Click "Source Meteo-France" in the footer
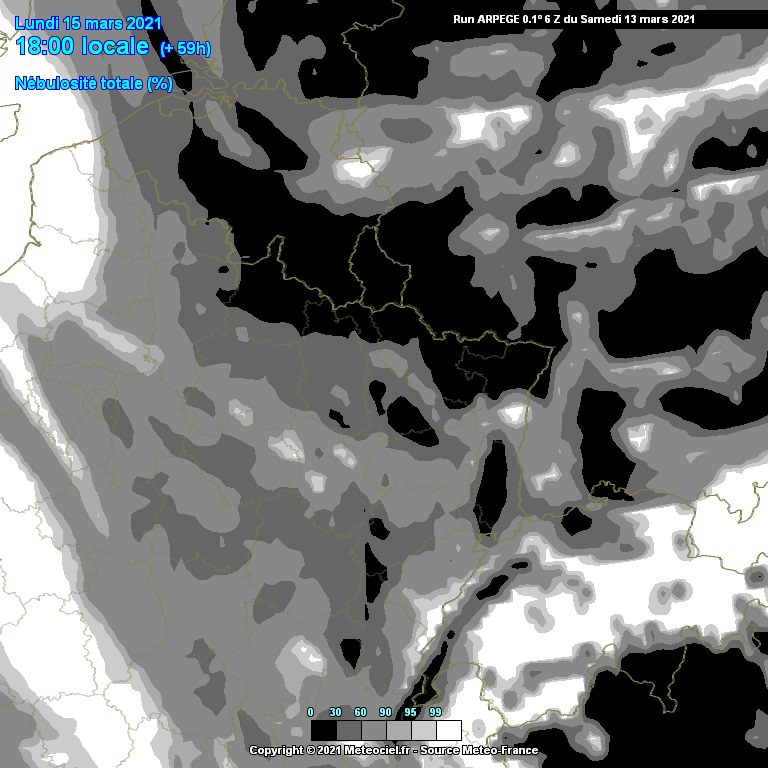Image resolution: width=768 pixels, height=768 pixels. click(x=479, y=751)
